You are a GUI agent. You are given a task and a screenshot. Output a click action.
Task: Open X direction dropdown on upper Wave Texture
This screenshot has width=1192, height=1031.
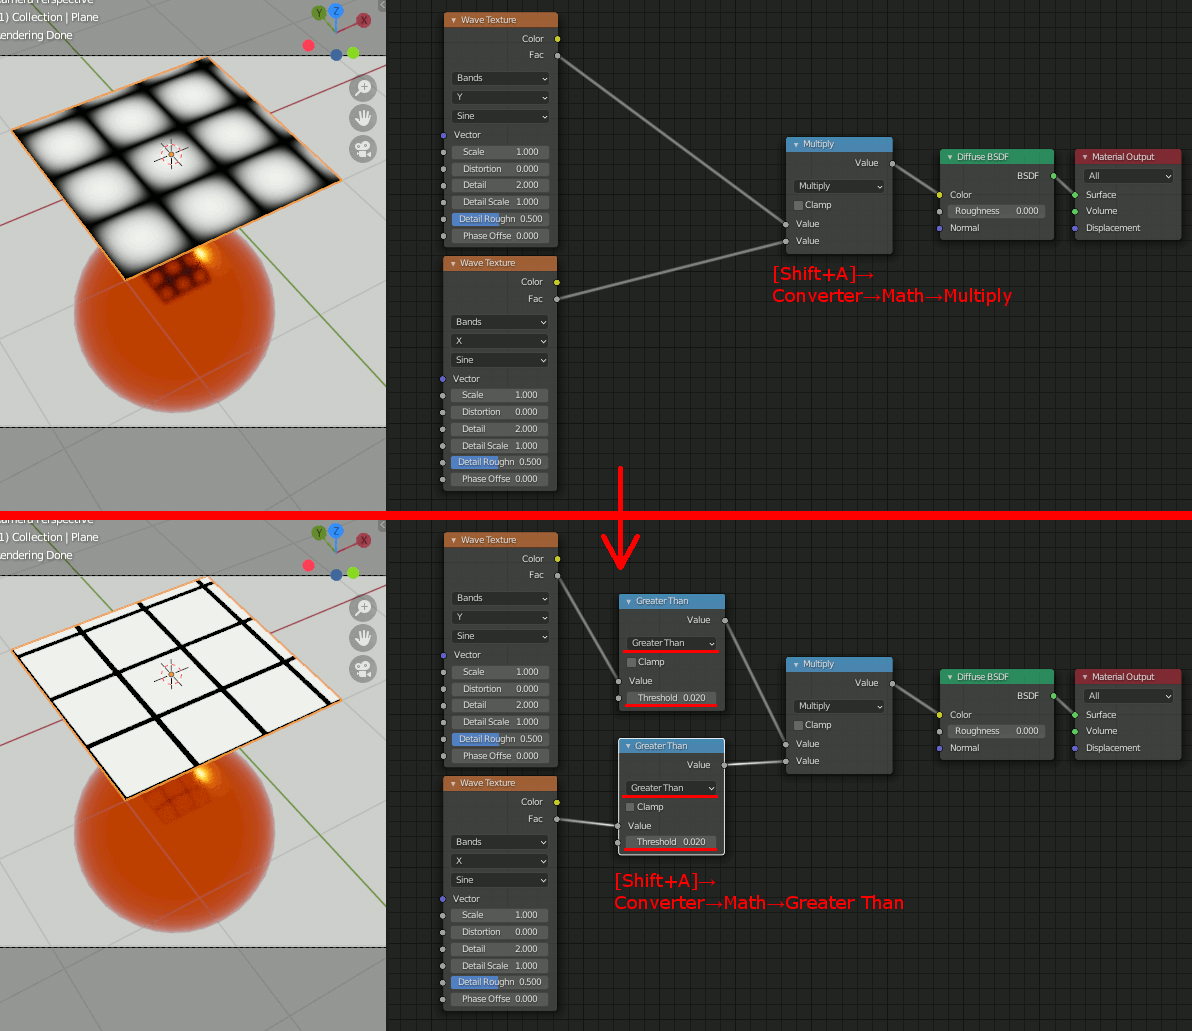499,341
